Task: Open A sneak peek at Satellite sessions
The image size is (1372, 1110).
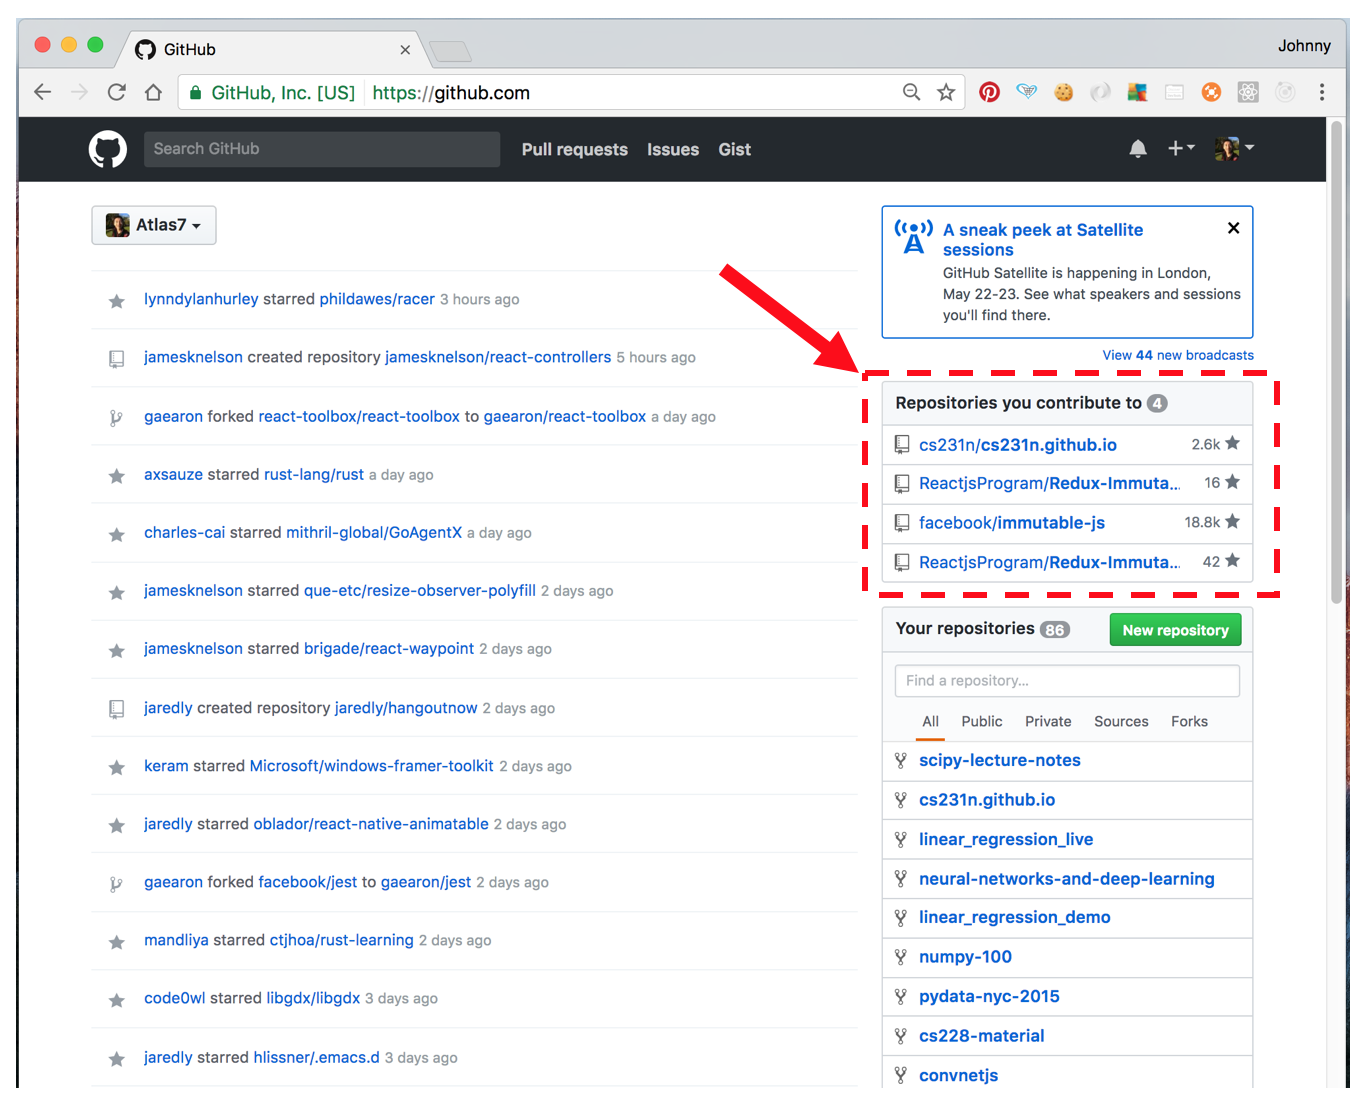Action: tap(1043, 240)
